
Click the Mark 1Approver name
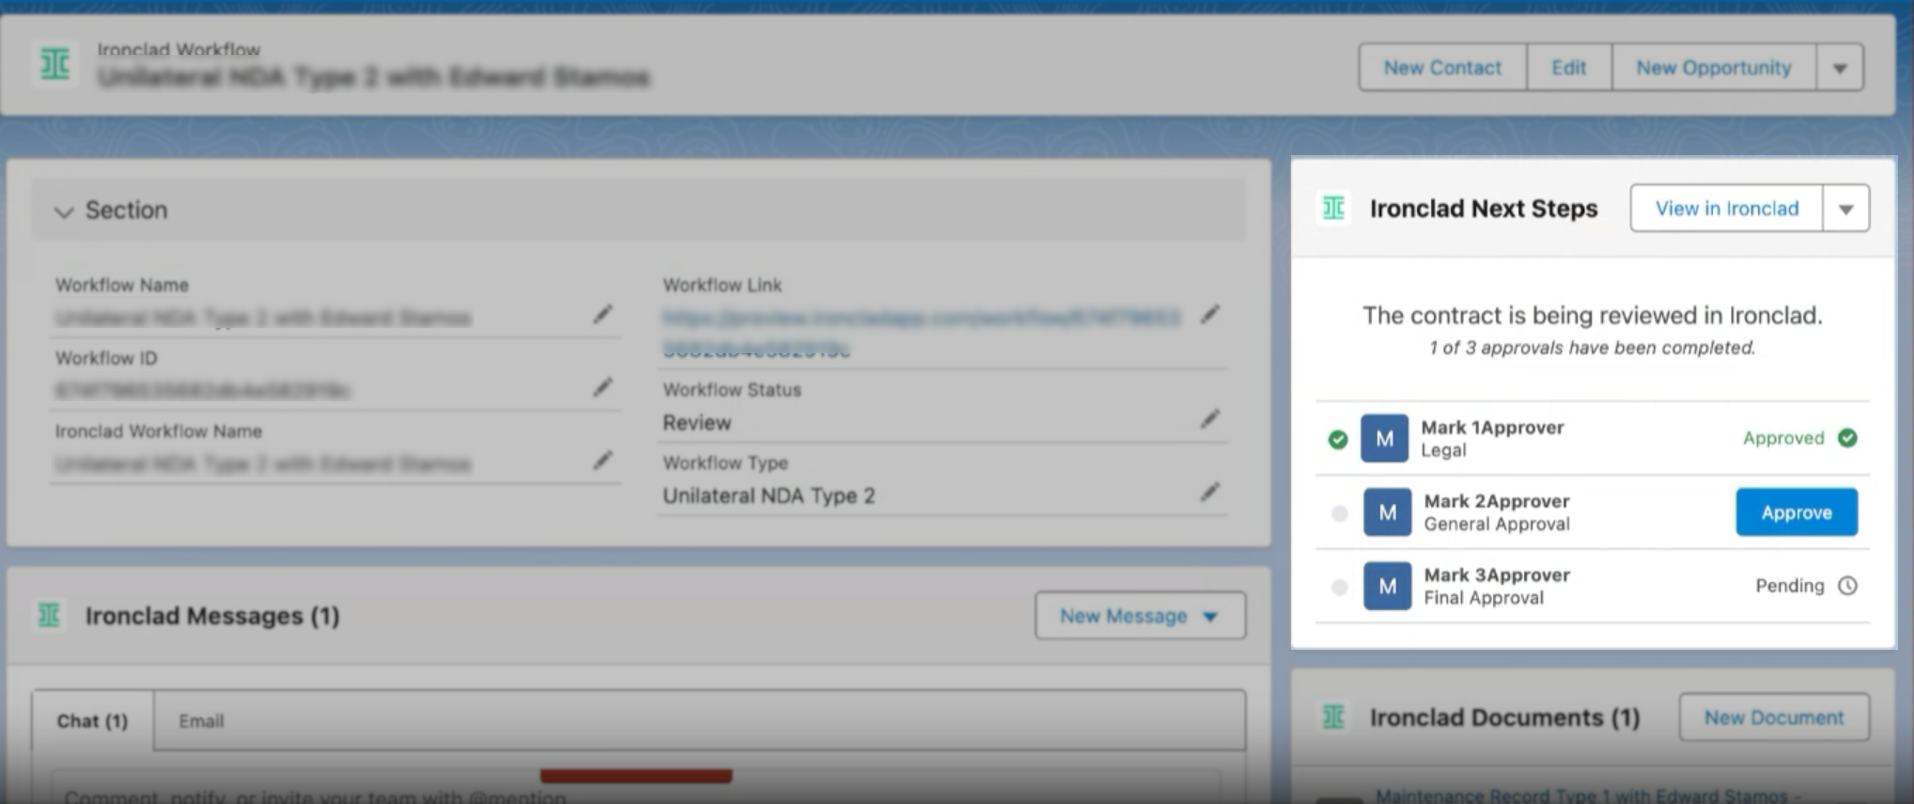(1492, 427)
